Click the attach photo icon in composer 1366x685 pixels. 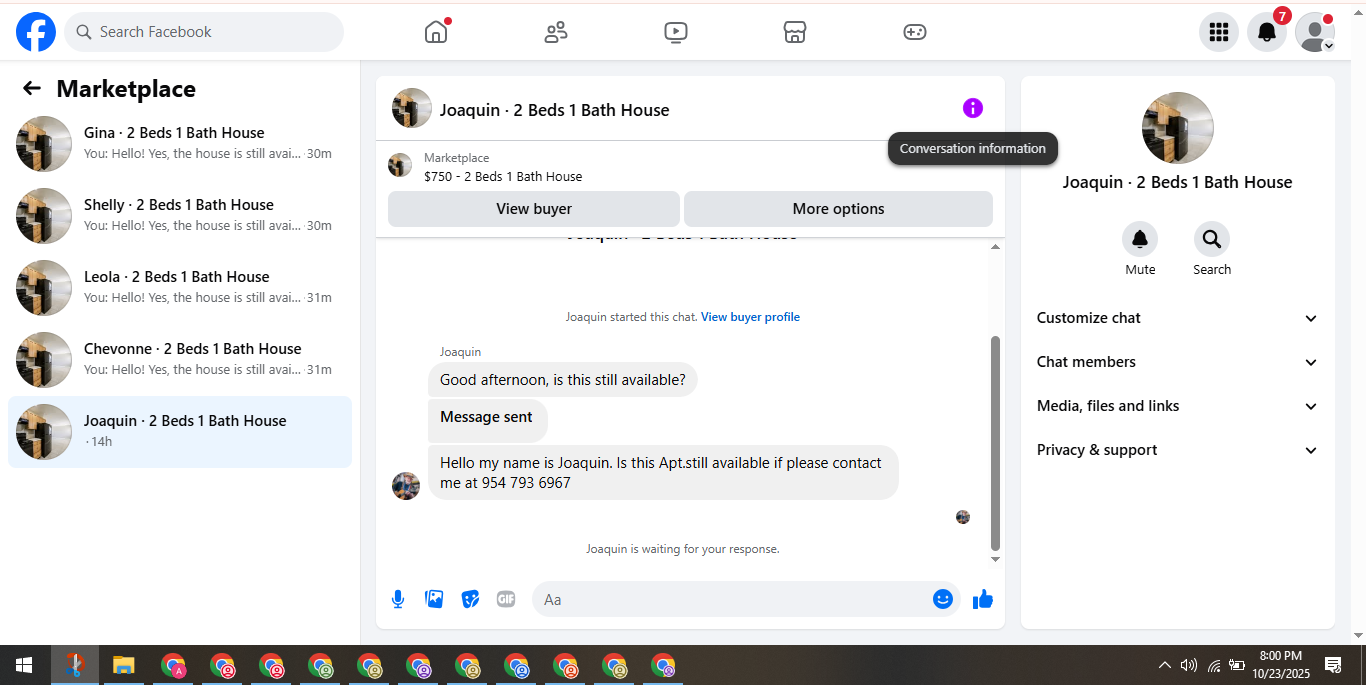(x=434, y=599)
